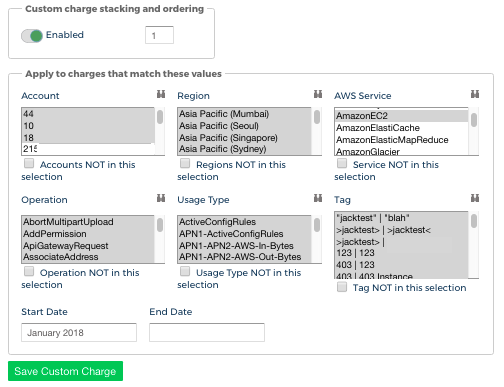The height and width of the screenshot is (387, 504).
Task: Click the binoculars search icon for Region
Action: (318, 94)
